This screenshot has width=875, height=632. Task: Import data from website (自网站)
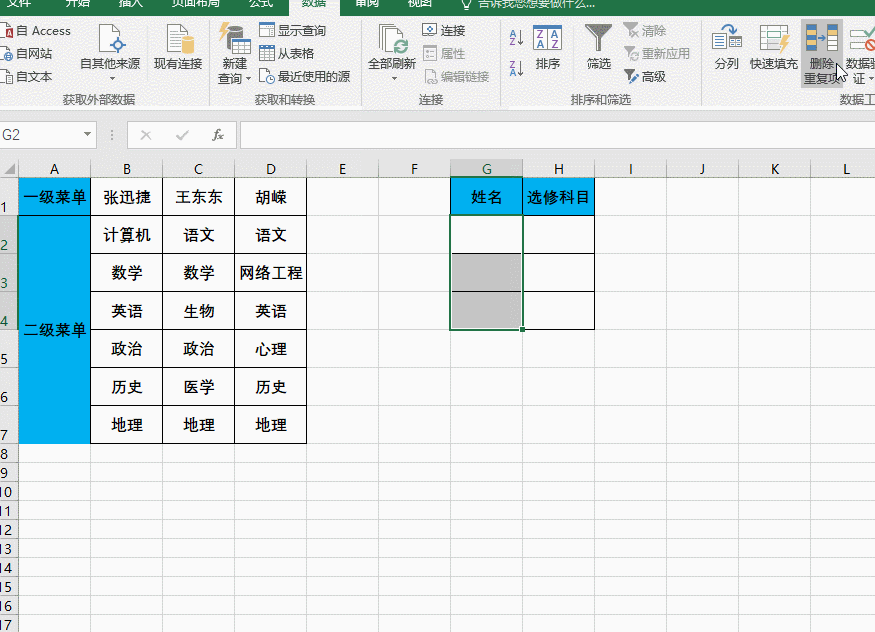[x=27, y=54]
